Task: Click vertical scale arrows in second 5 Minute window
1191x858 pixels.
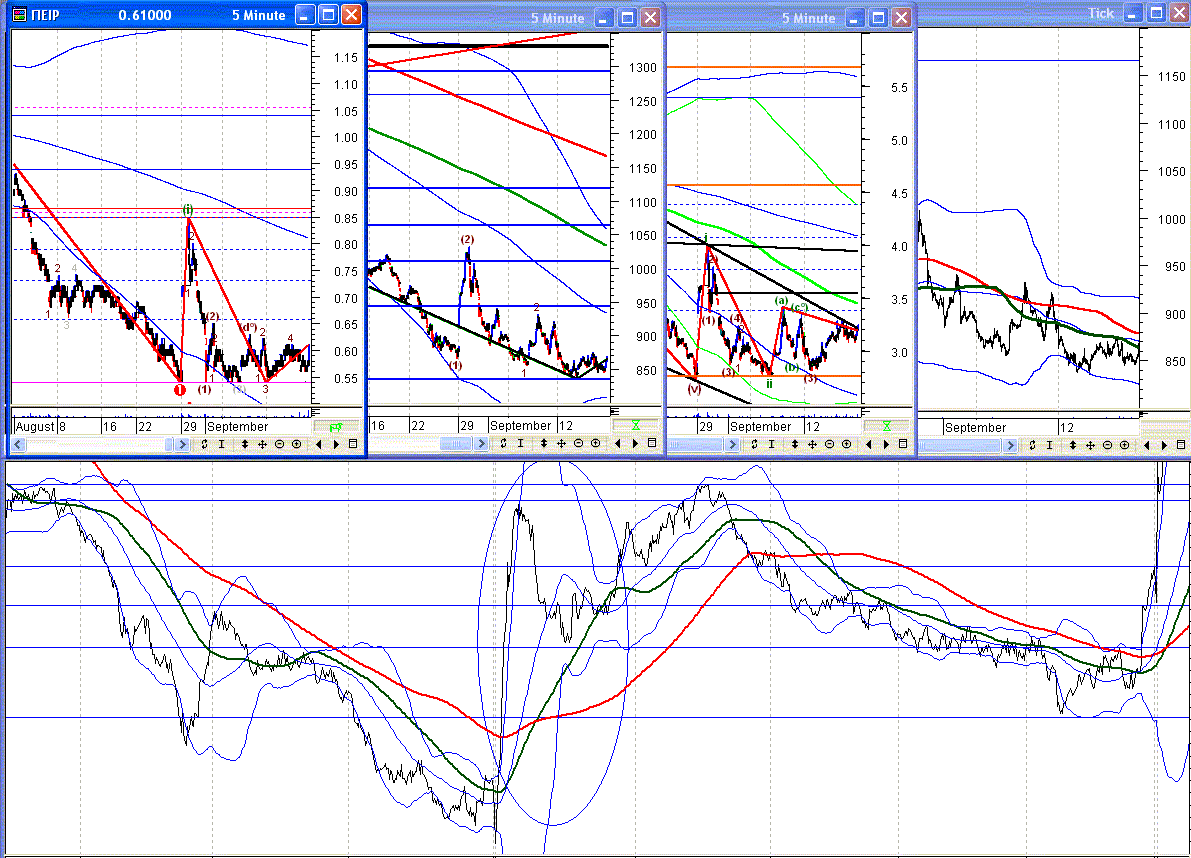Action: [544, 443]
